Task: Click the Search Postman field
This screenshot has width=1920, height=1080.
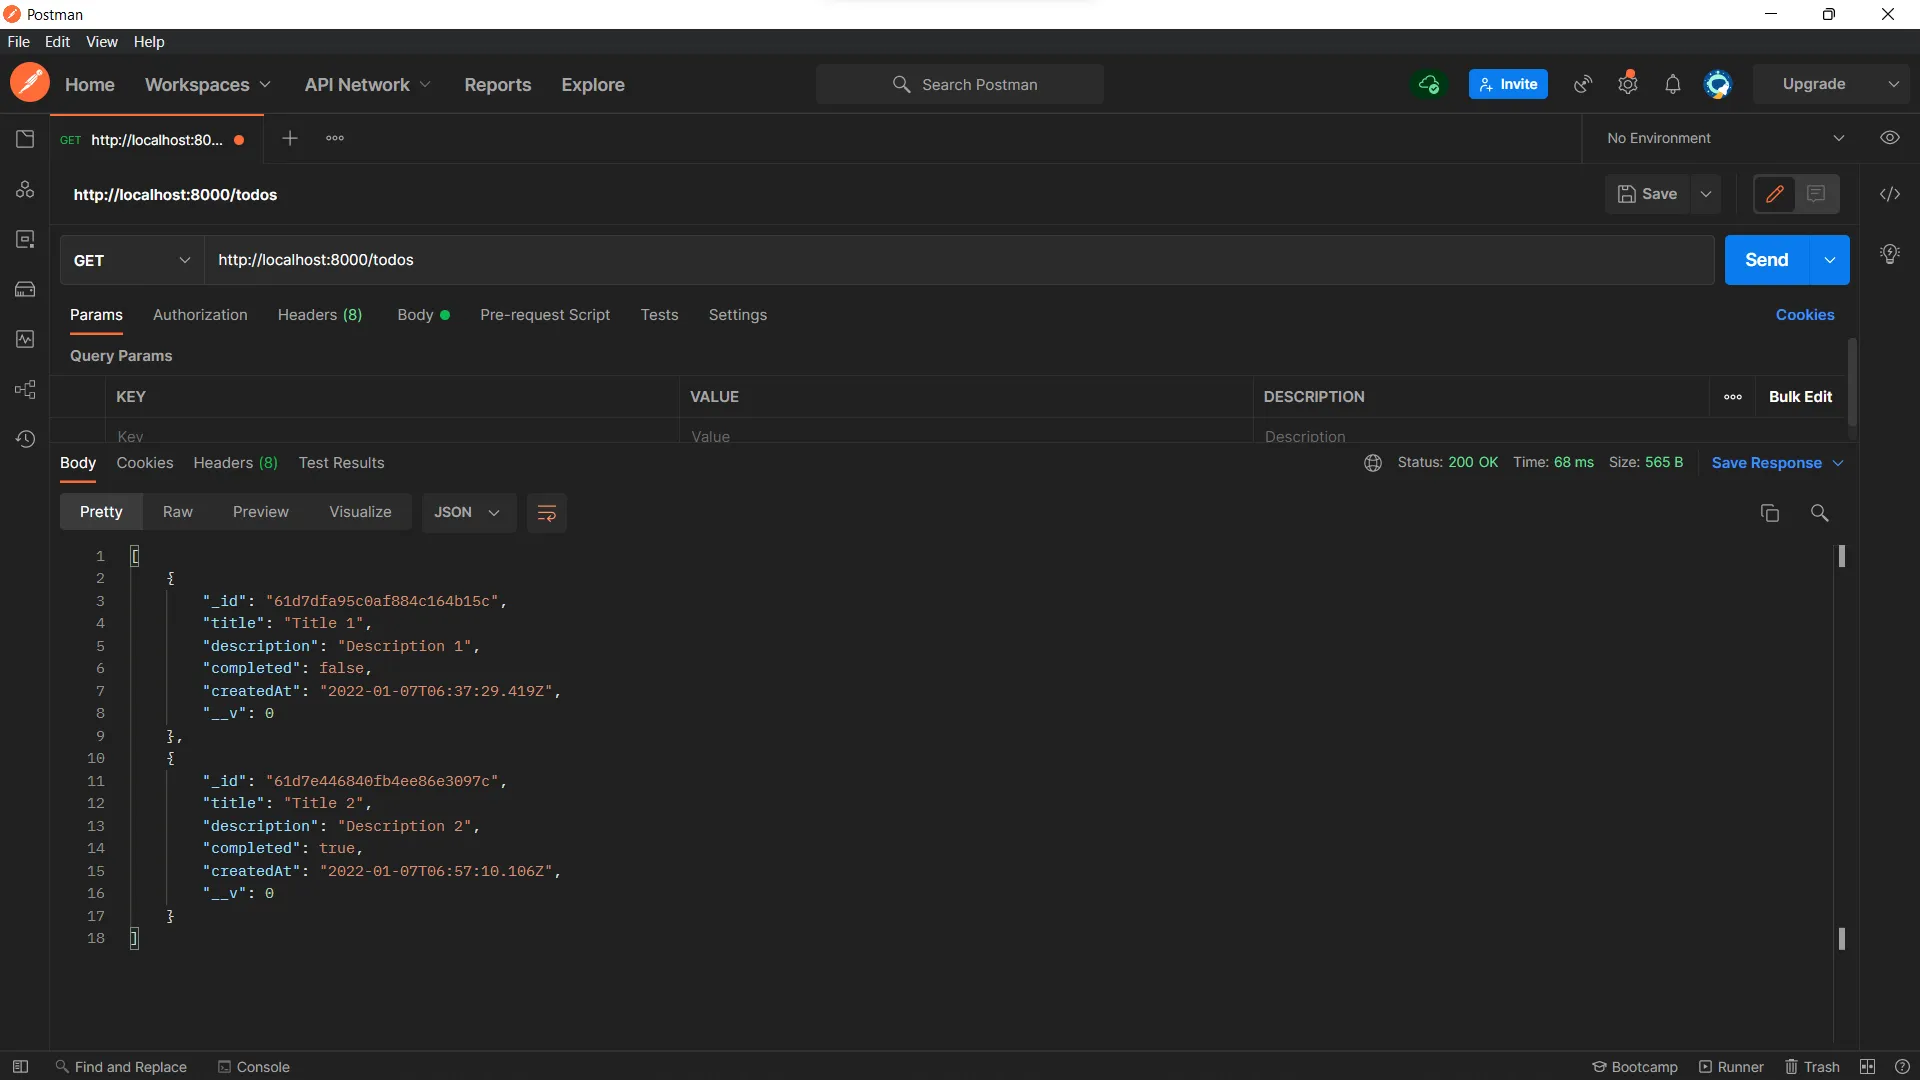Action: tap(960, 84)
